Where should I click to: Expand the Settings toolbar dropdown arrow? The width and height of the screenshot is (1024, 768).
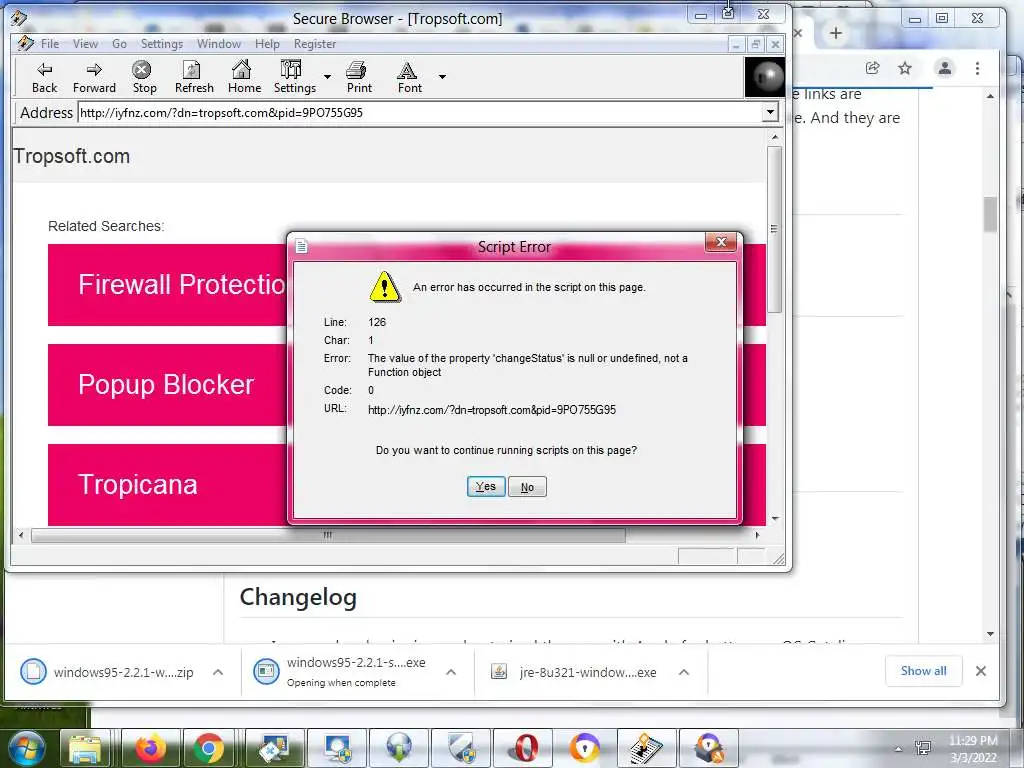(327, 76)
